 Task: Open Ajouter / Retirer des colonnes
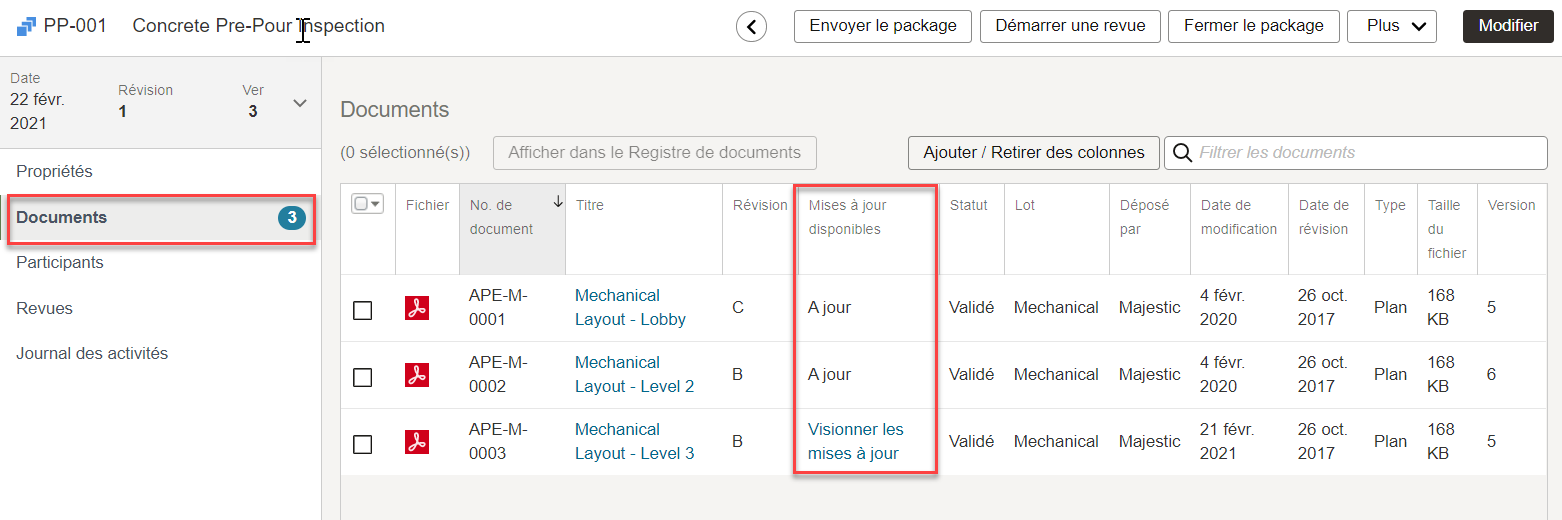point(1033,153)
